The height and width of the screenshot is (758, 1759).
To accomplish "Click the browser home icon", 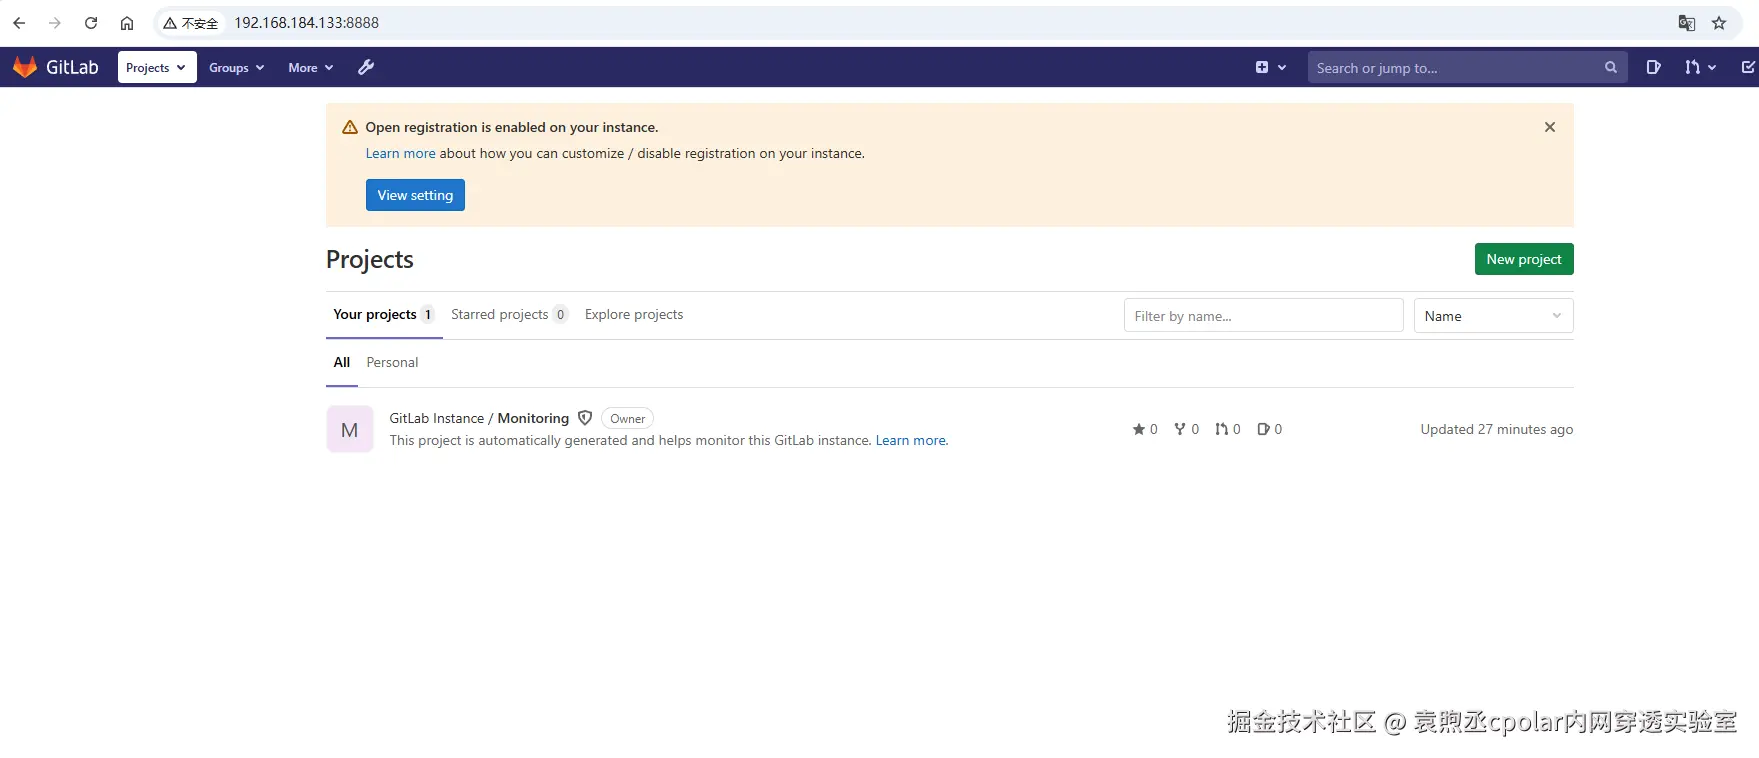I will 127,23.
